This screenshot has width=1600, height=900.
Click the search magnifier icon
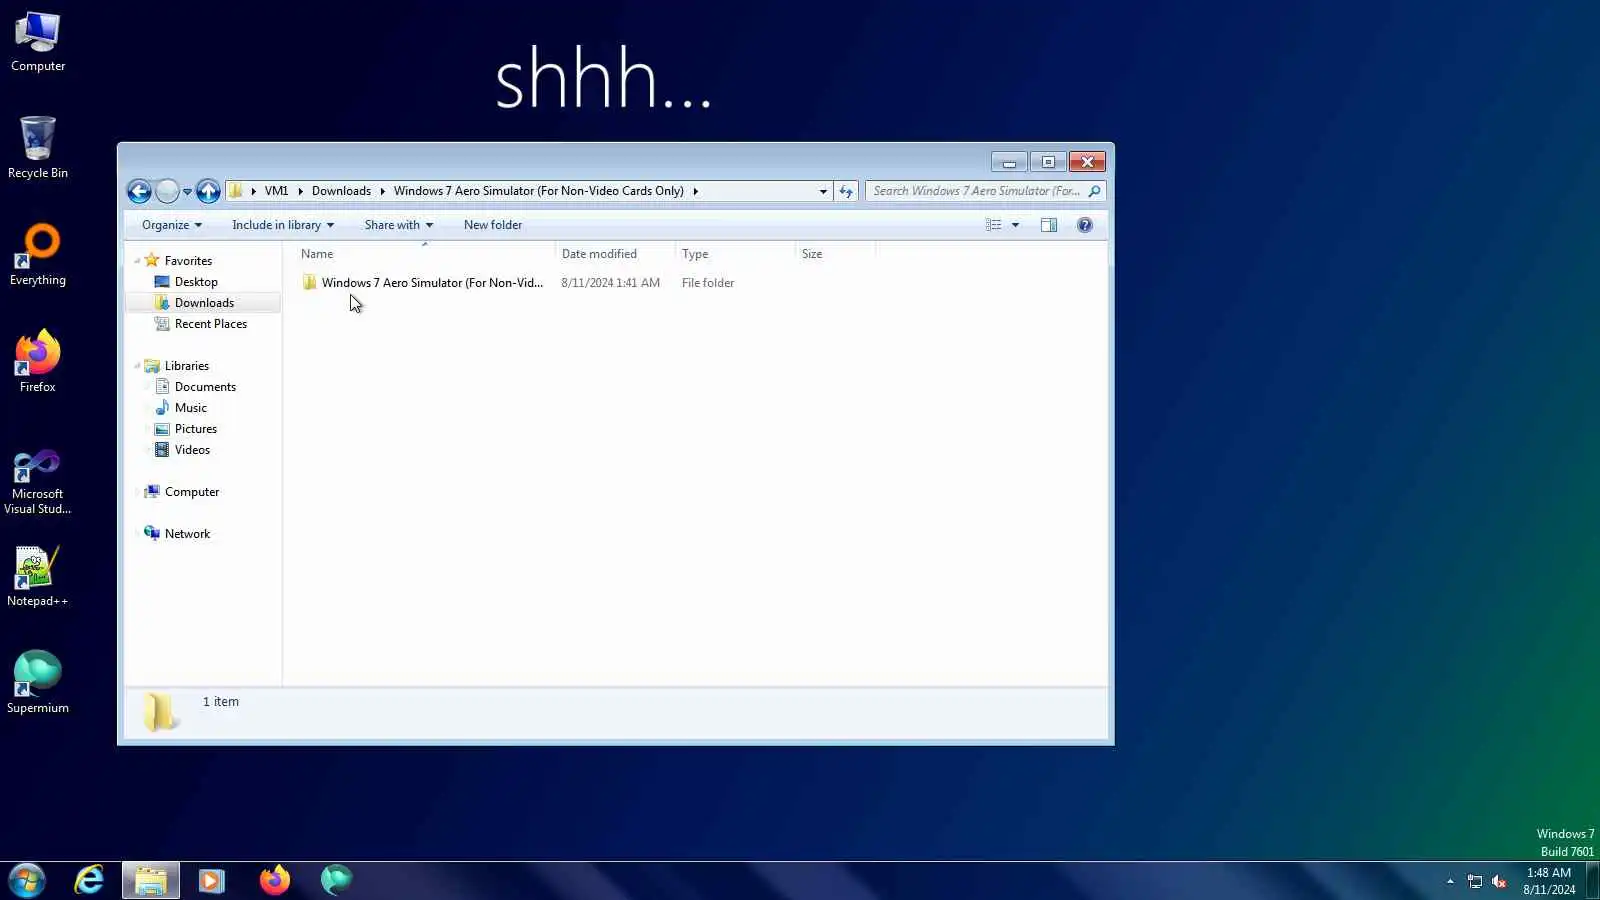1095,191
